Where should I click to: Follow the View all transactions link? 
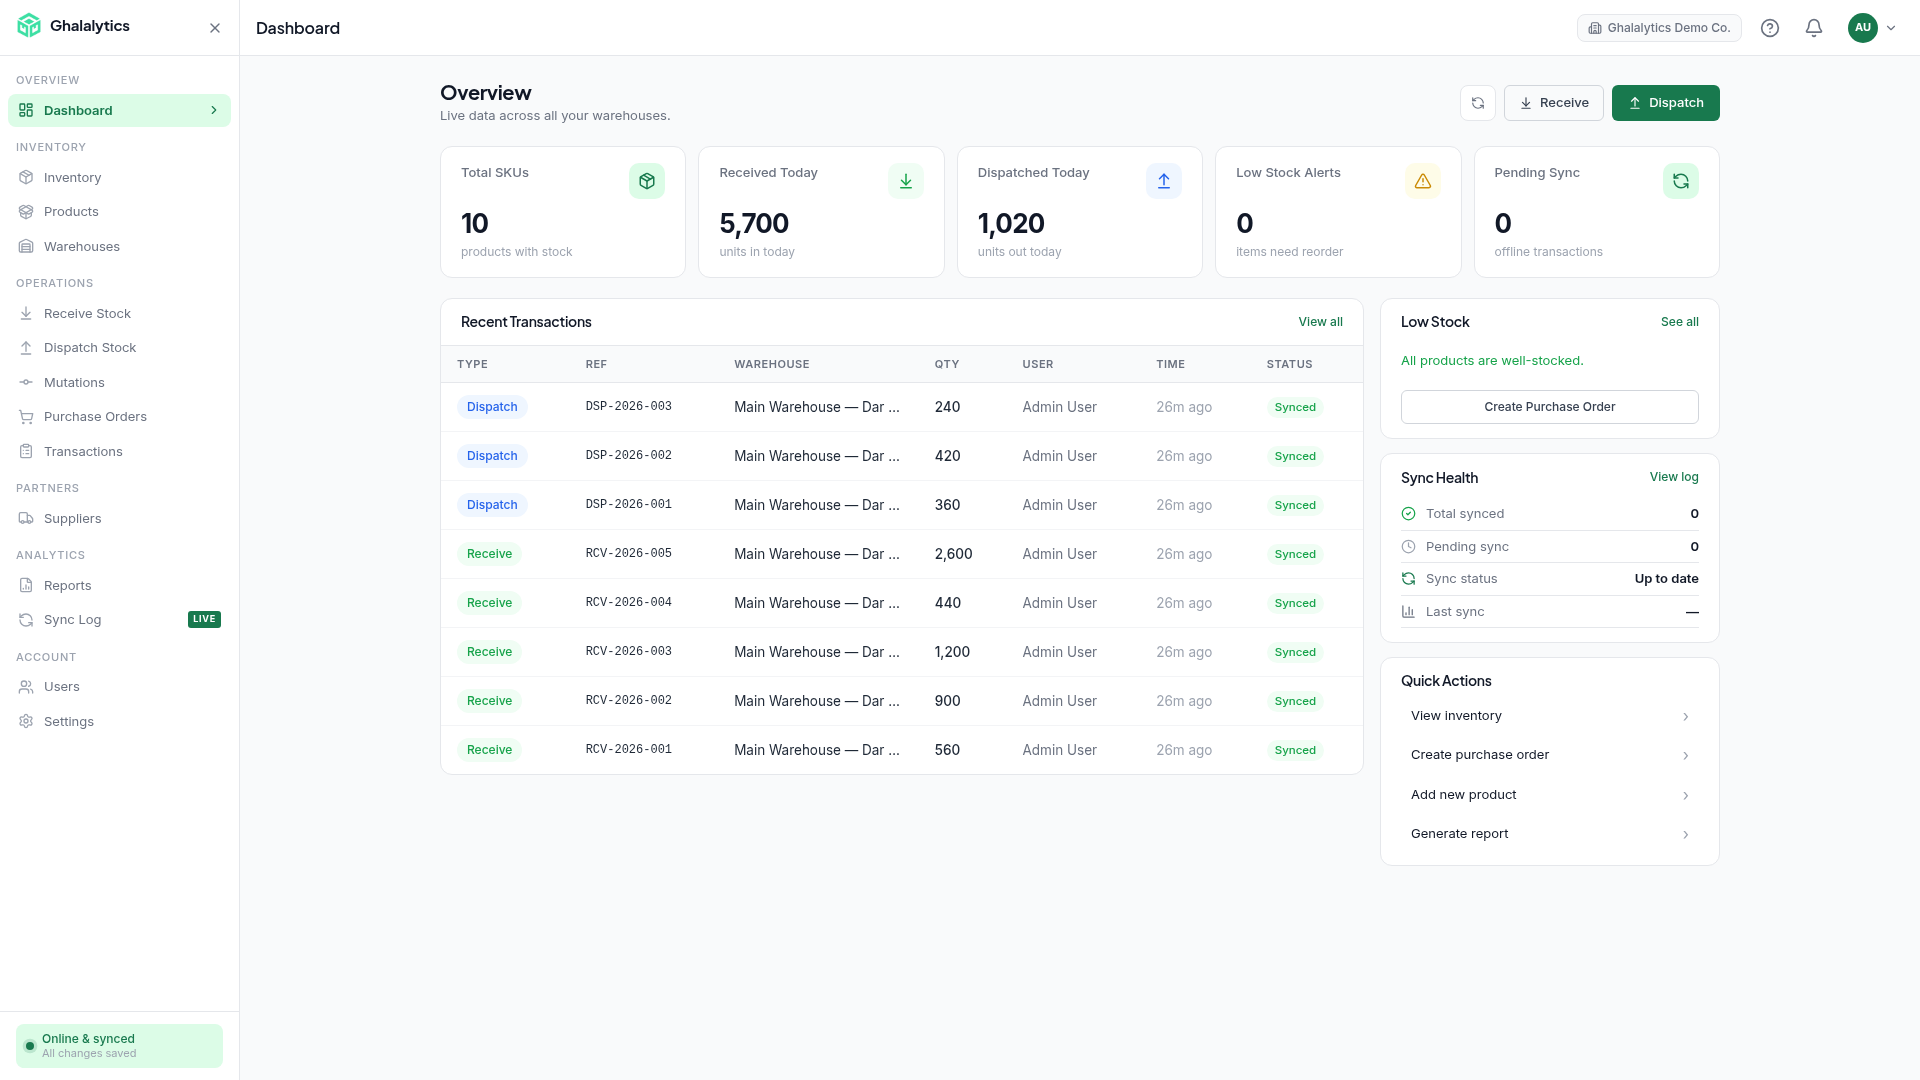(x=1320, y=322)
